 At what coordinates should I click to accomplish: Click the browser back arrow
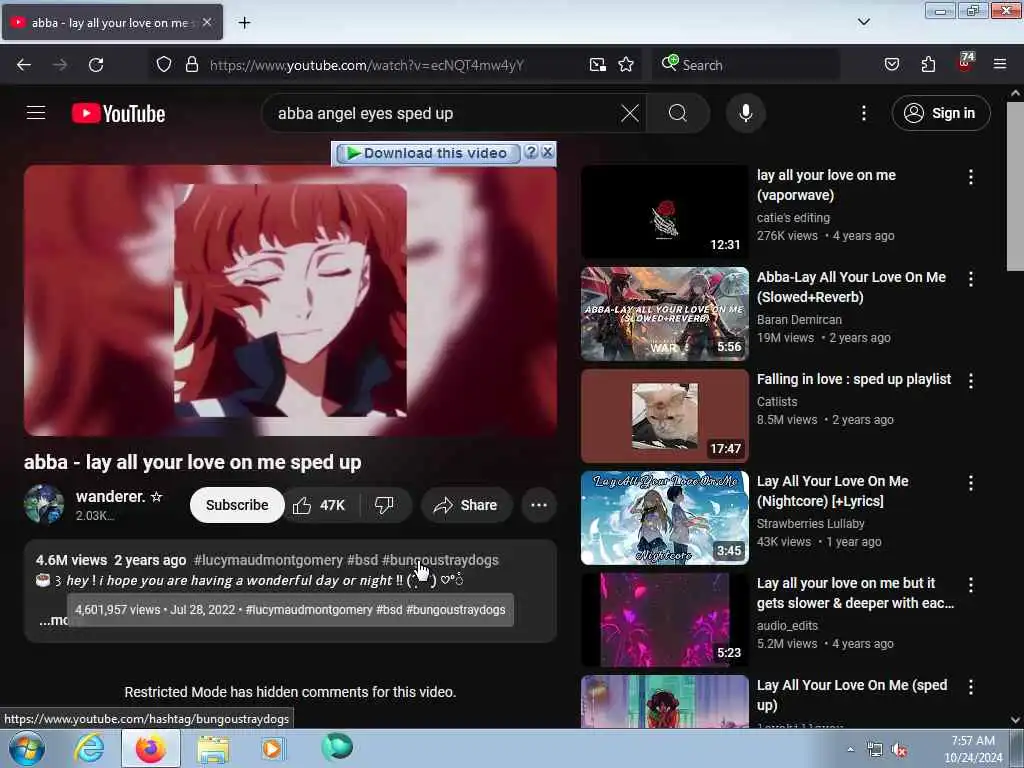24,65
